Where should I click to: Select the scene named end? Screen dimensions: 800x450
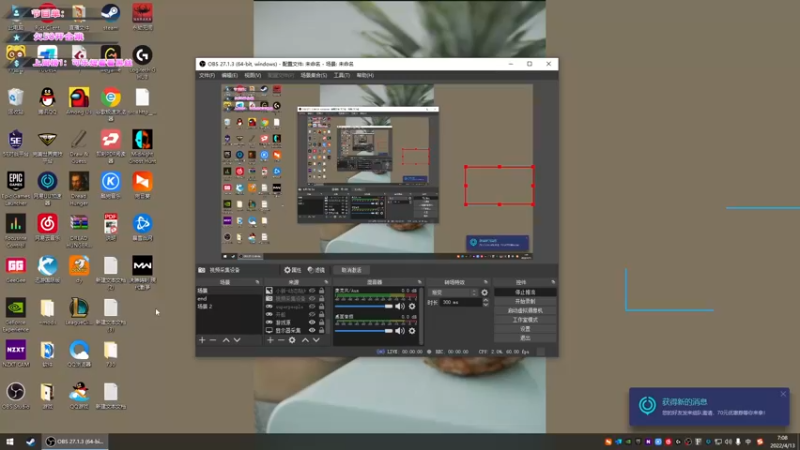pos(229,298)
